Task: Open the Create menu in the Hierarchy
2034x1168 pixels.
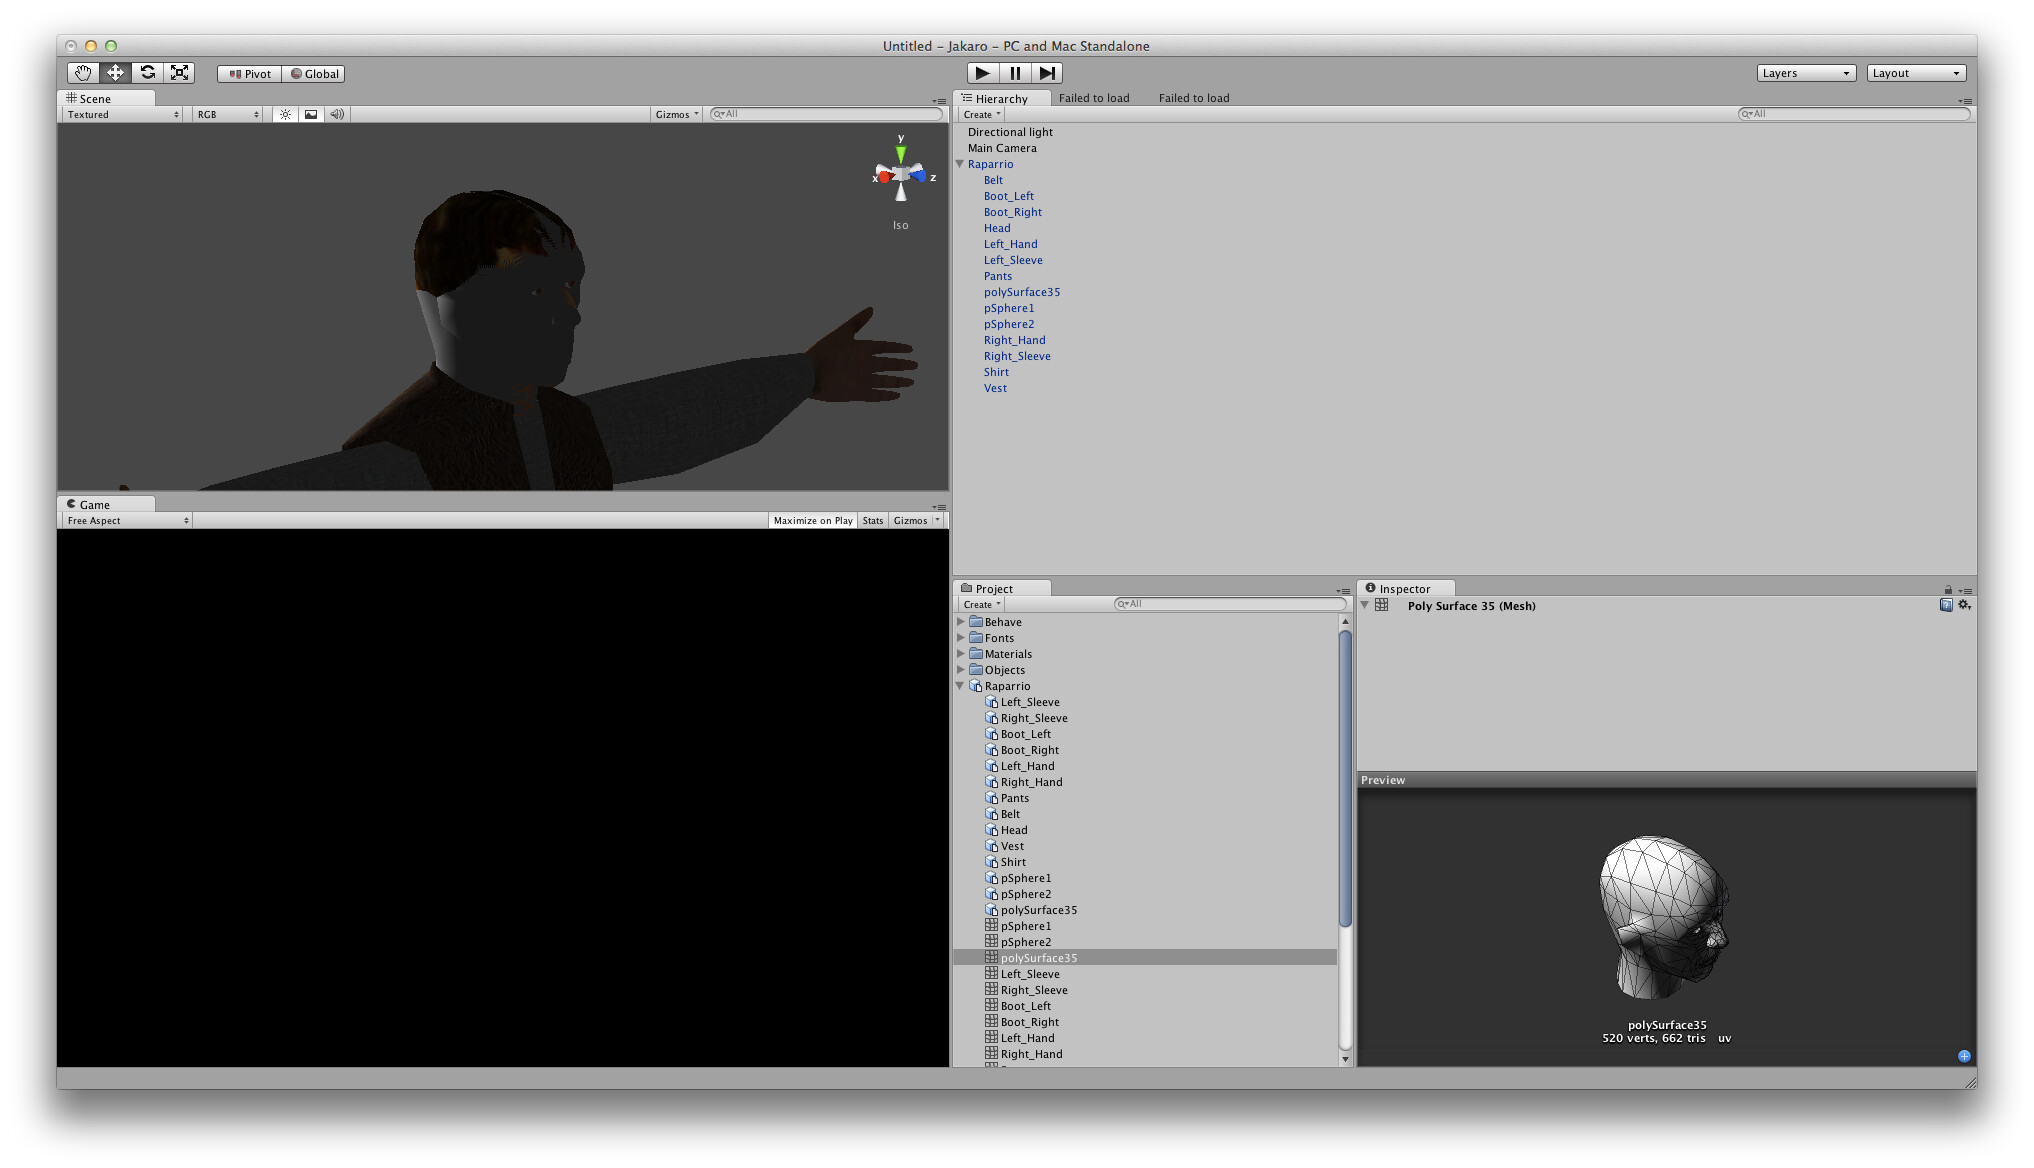Action: (x=980, y=114)
